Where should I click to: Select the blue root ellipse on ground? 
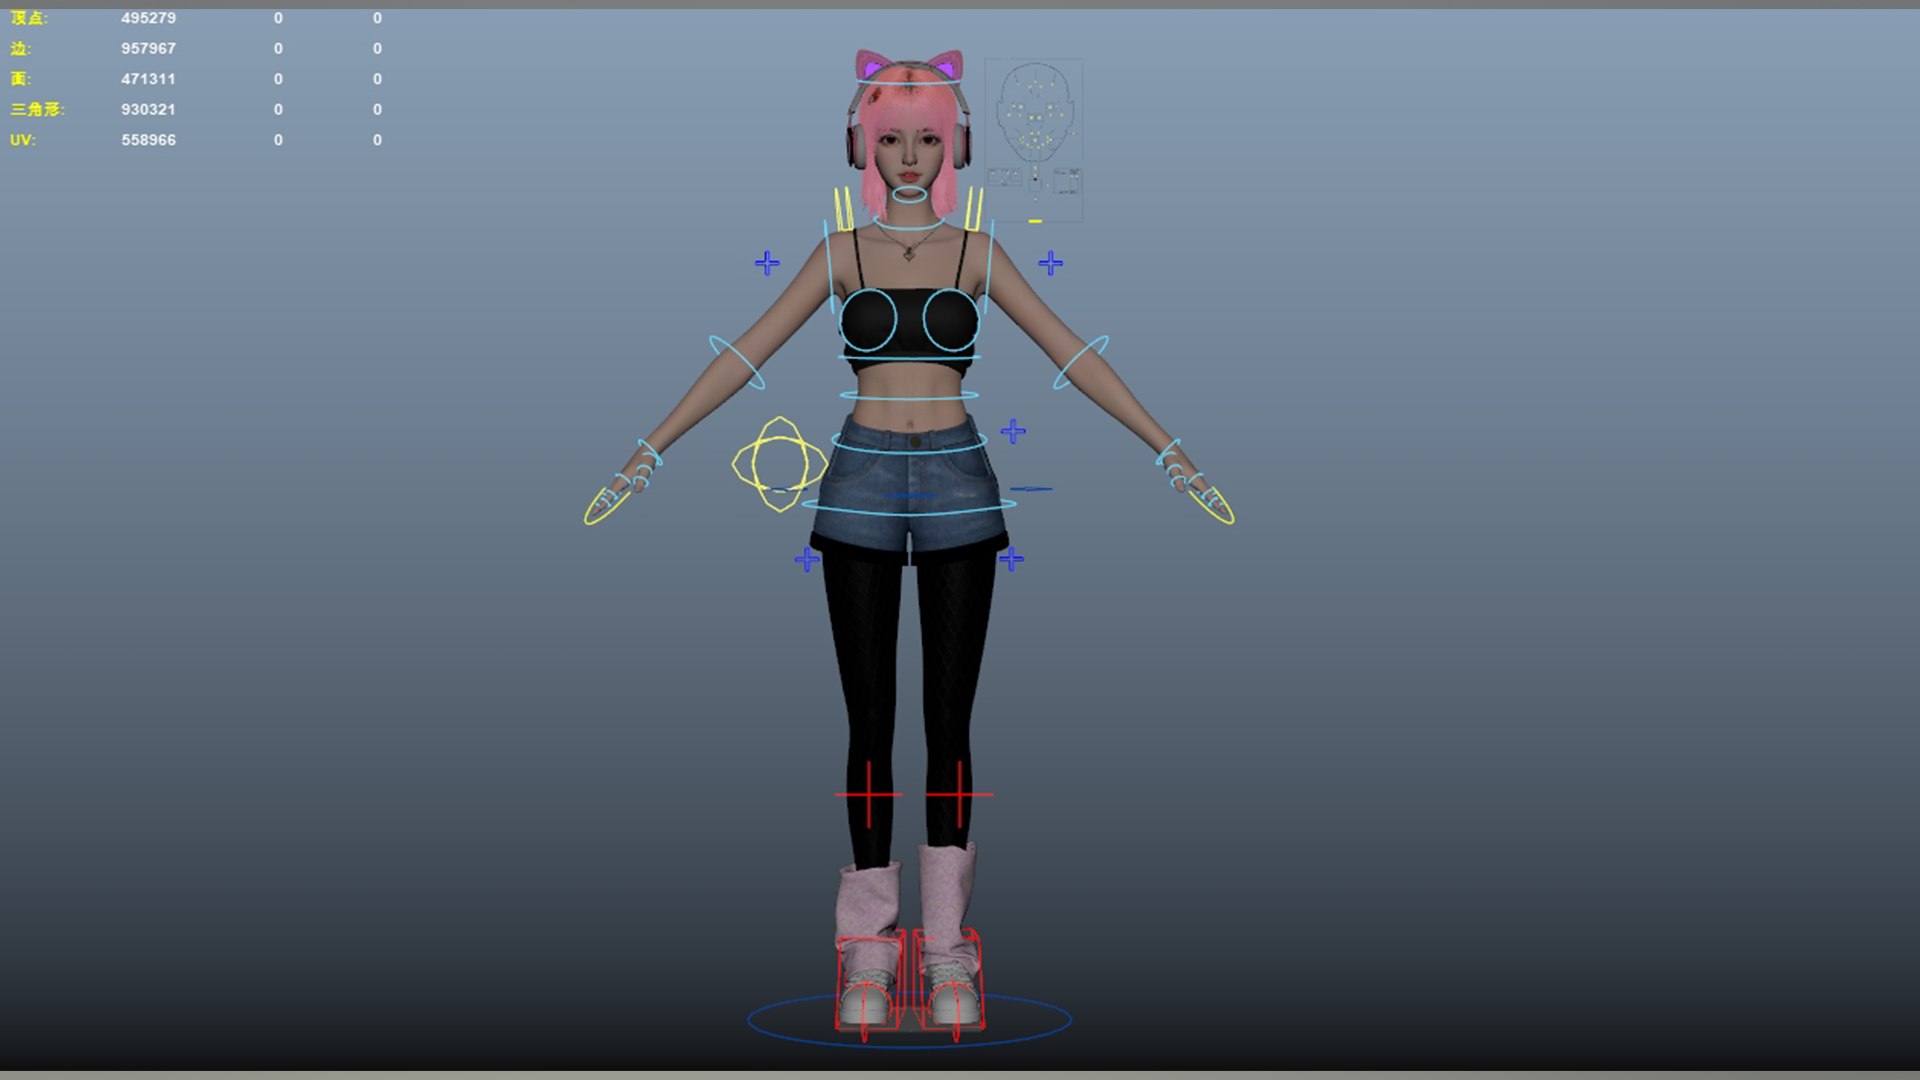(x=910, y=1020)
